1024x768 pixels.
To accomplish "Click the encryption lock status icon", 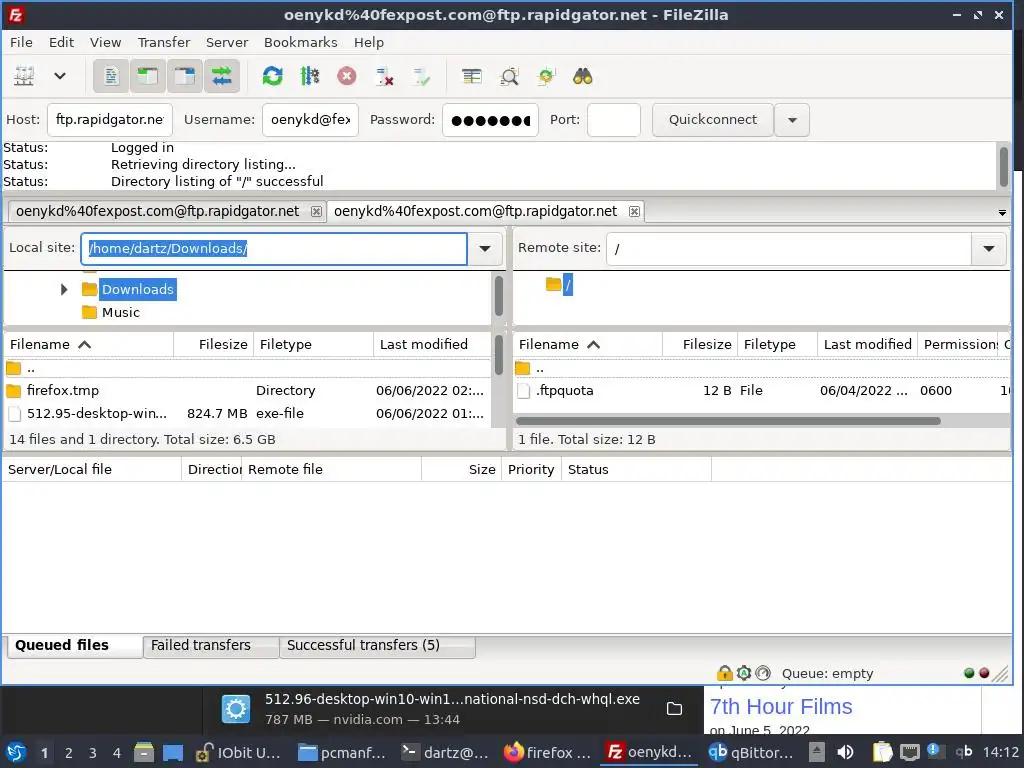I will [724, 673].
